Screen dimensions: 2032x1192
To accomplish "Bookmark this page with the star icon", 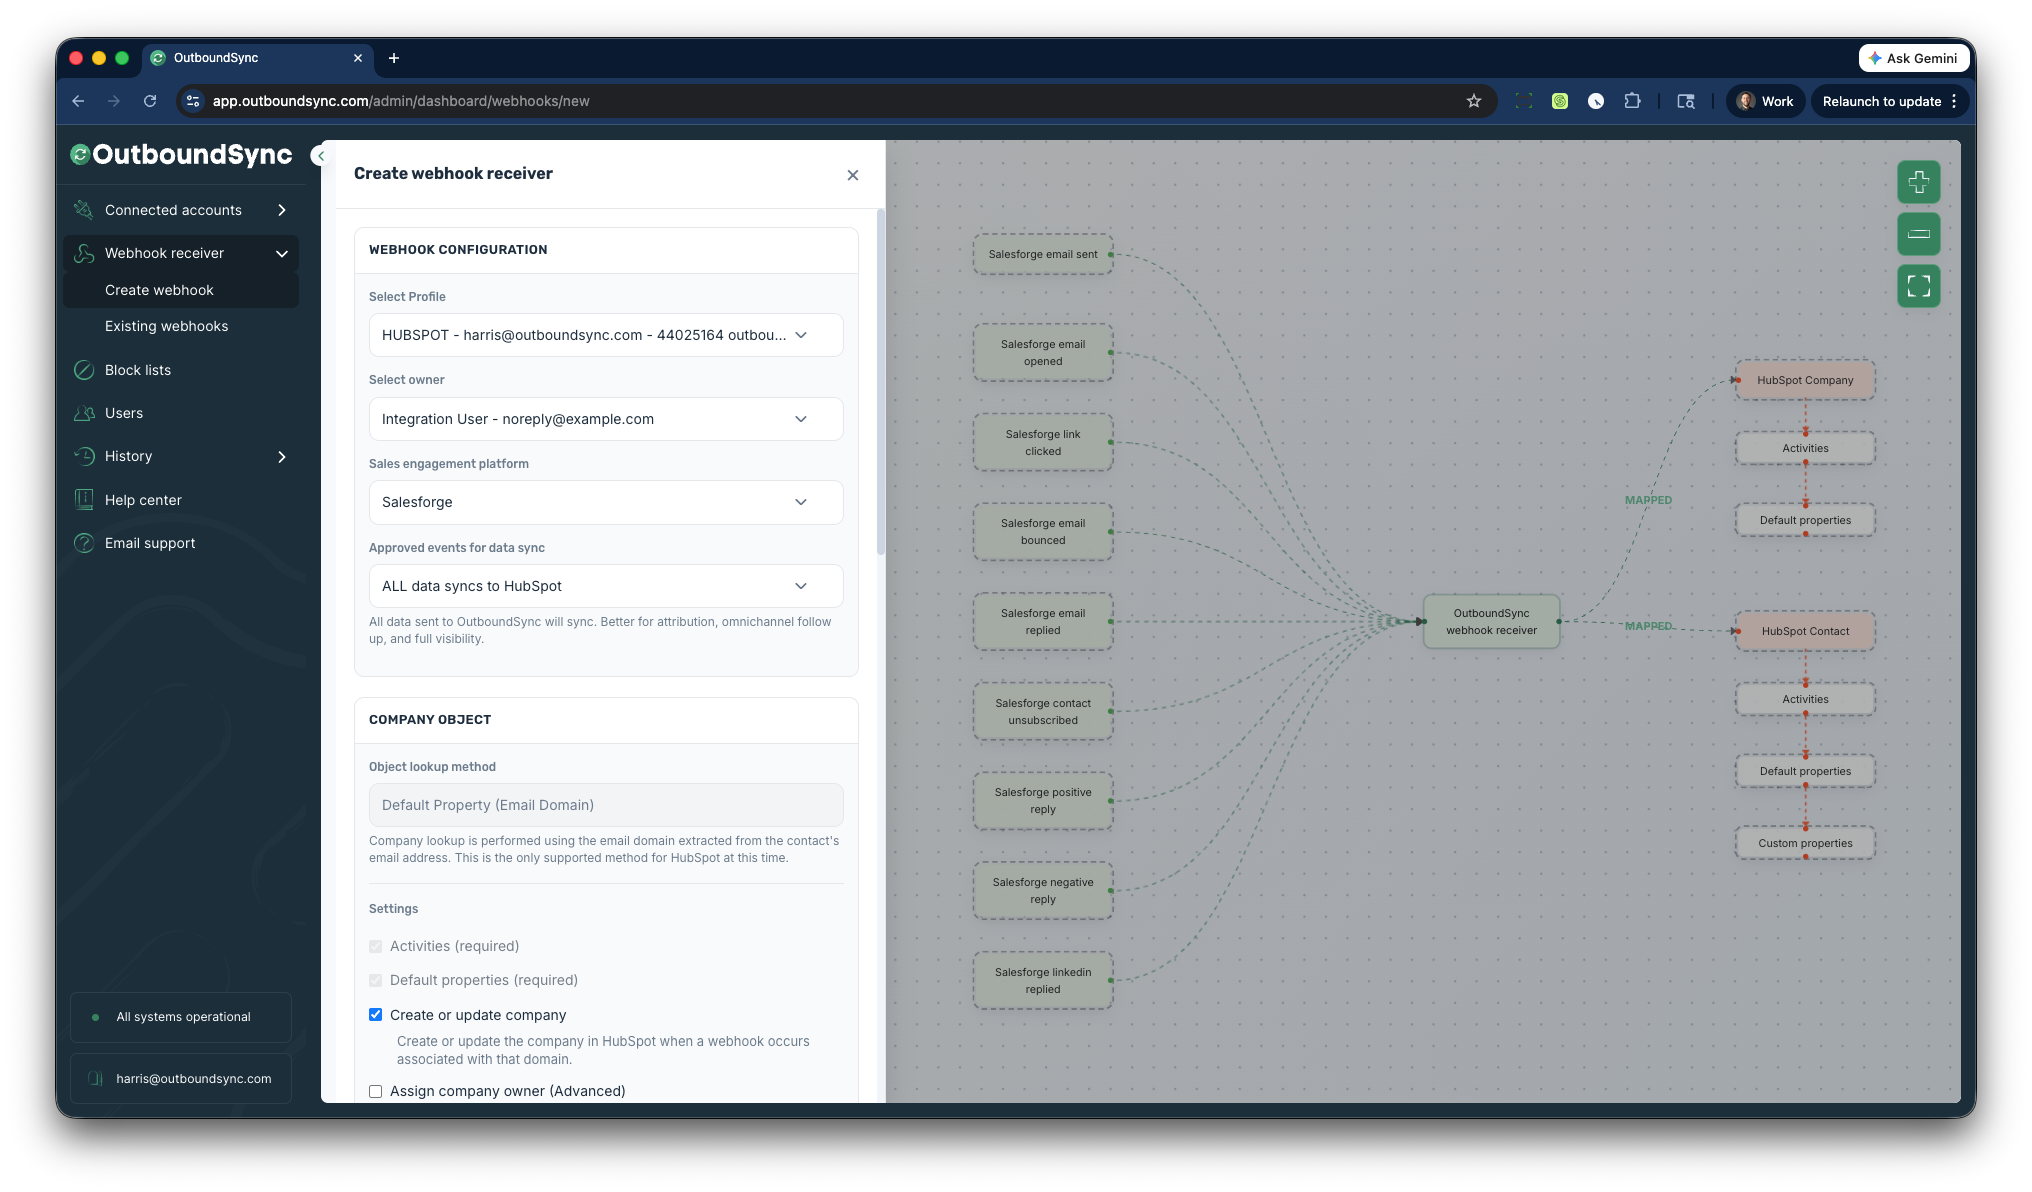I will 1473,101.
